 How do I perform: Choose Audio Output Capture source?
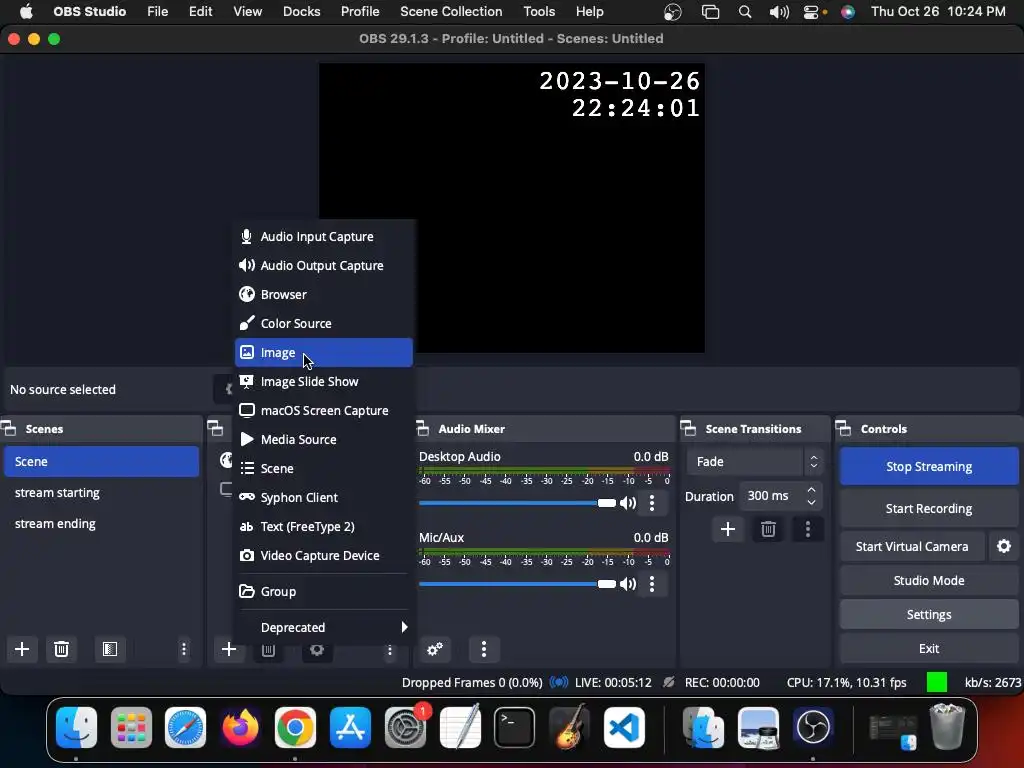click(x=323, y=266)
